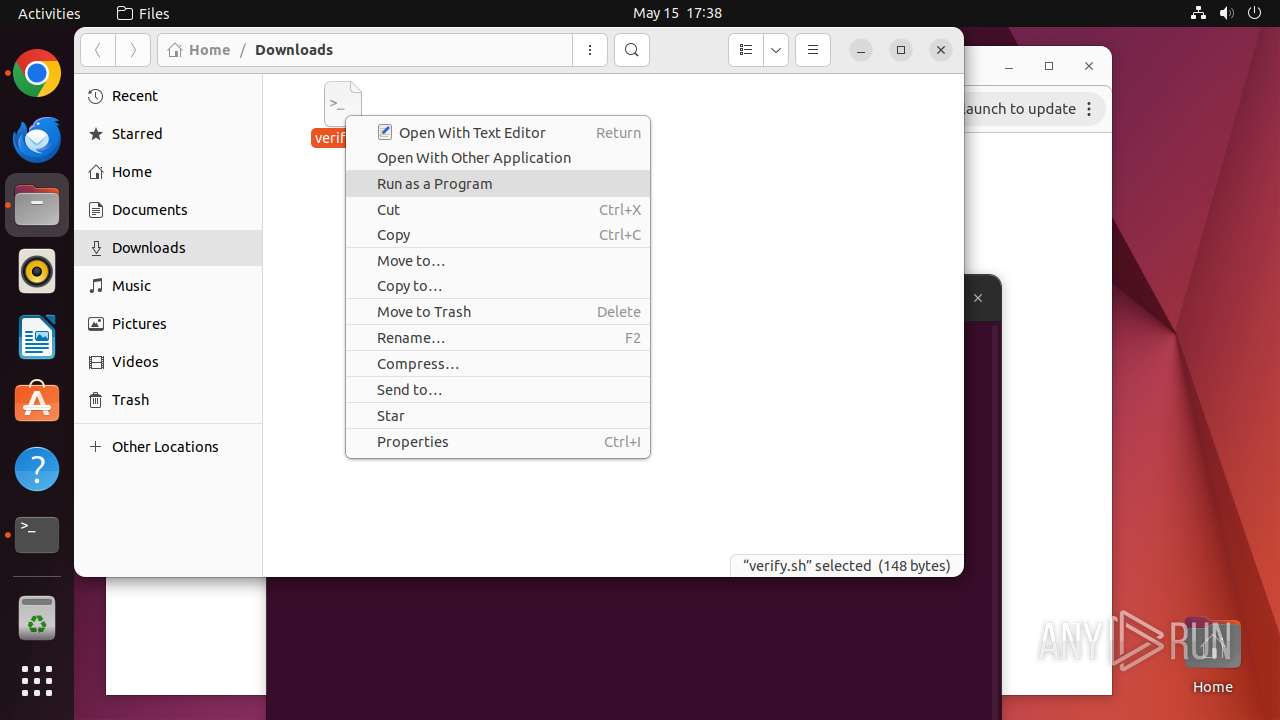Launch Ubuntu Software store from dock

pos(37,403)
